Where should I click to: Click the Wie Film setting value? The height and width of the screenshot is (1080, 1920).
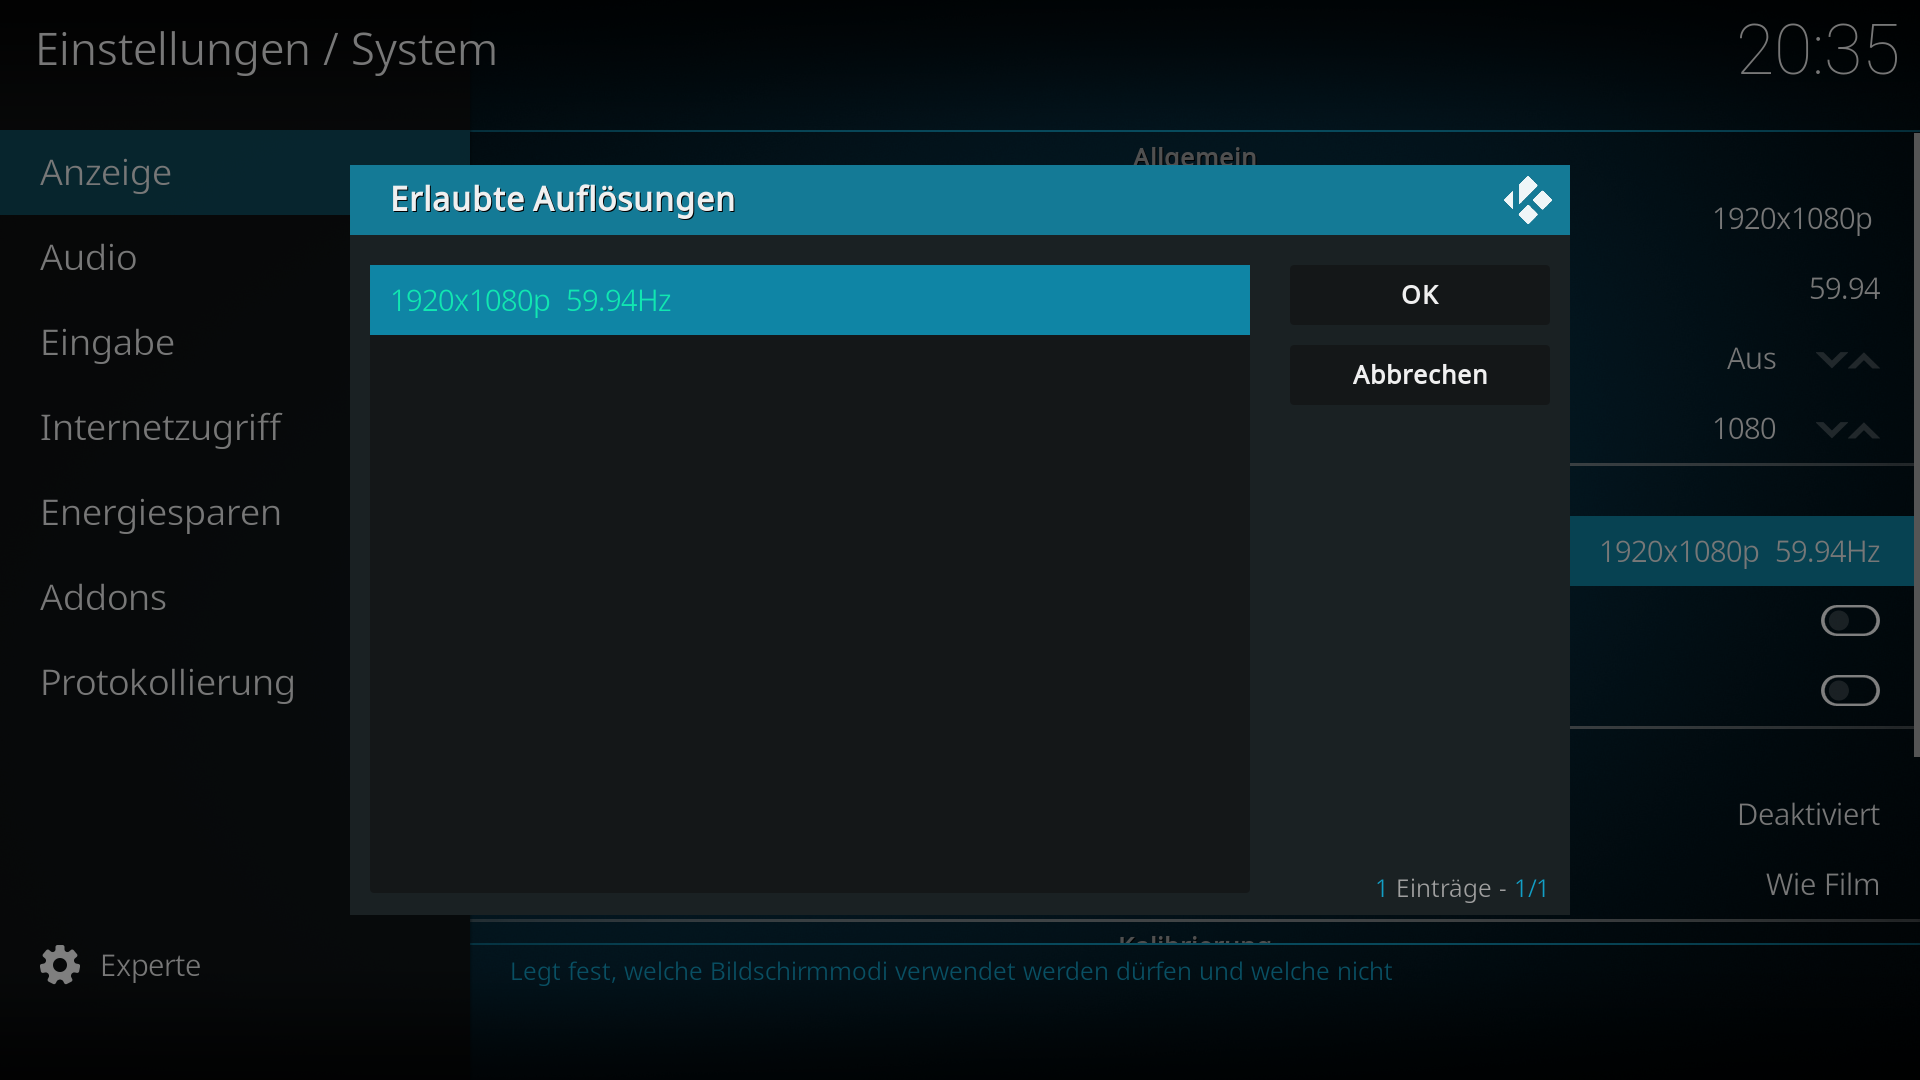1822,885
